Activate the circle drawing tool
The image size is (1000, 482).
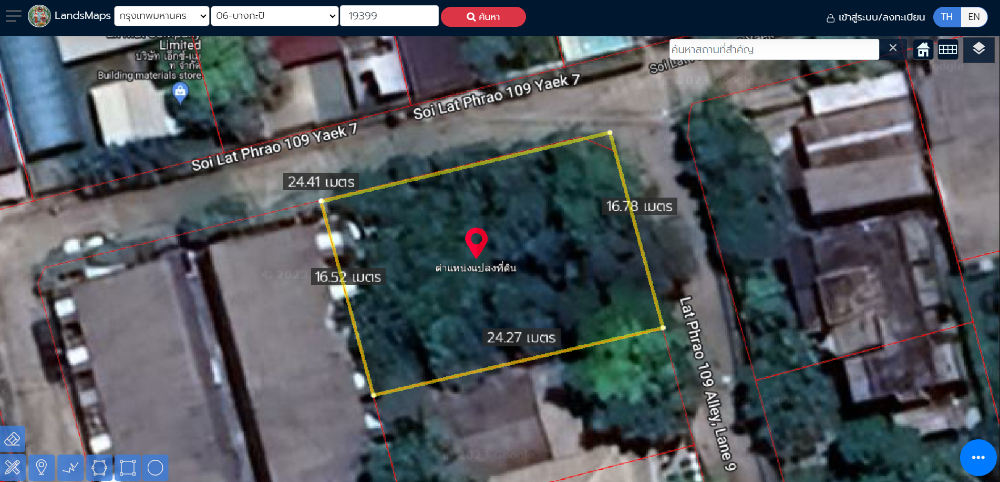tap(155, 467)
